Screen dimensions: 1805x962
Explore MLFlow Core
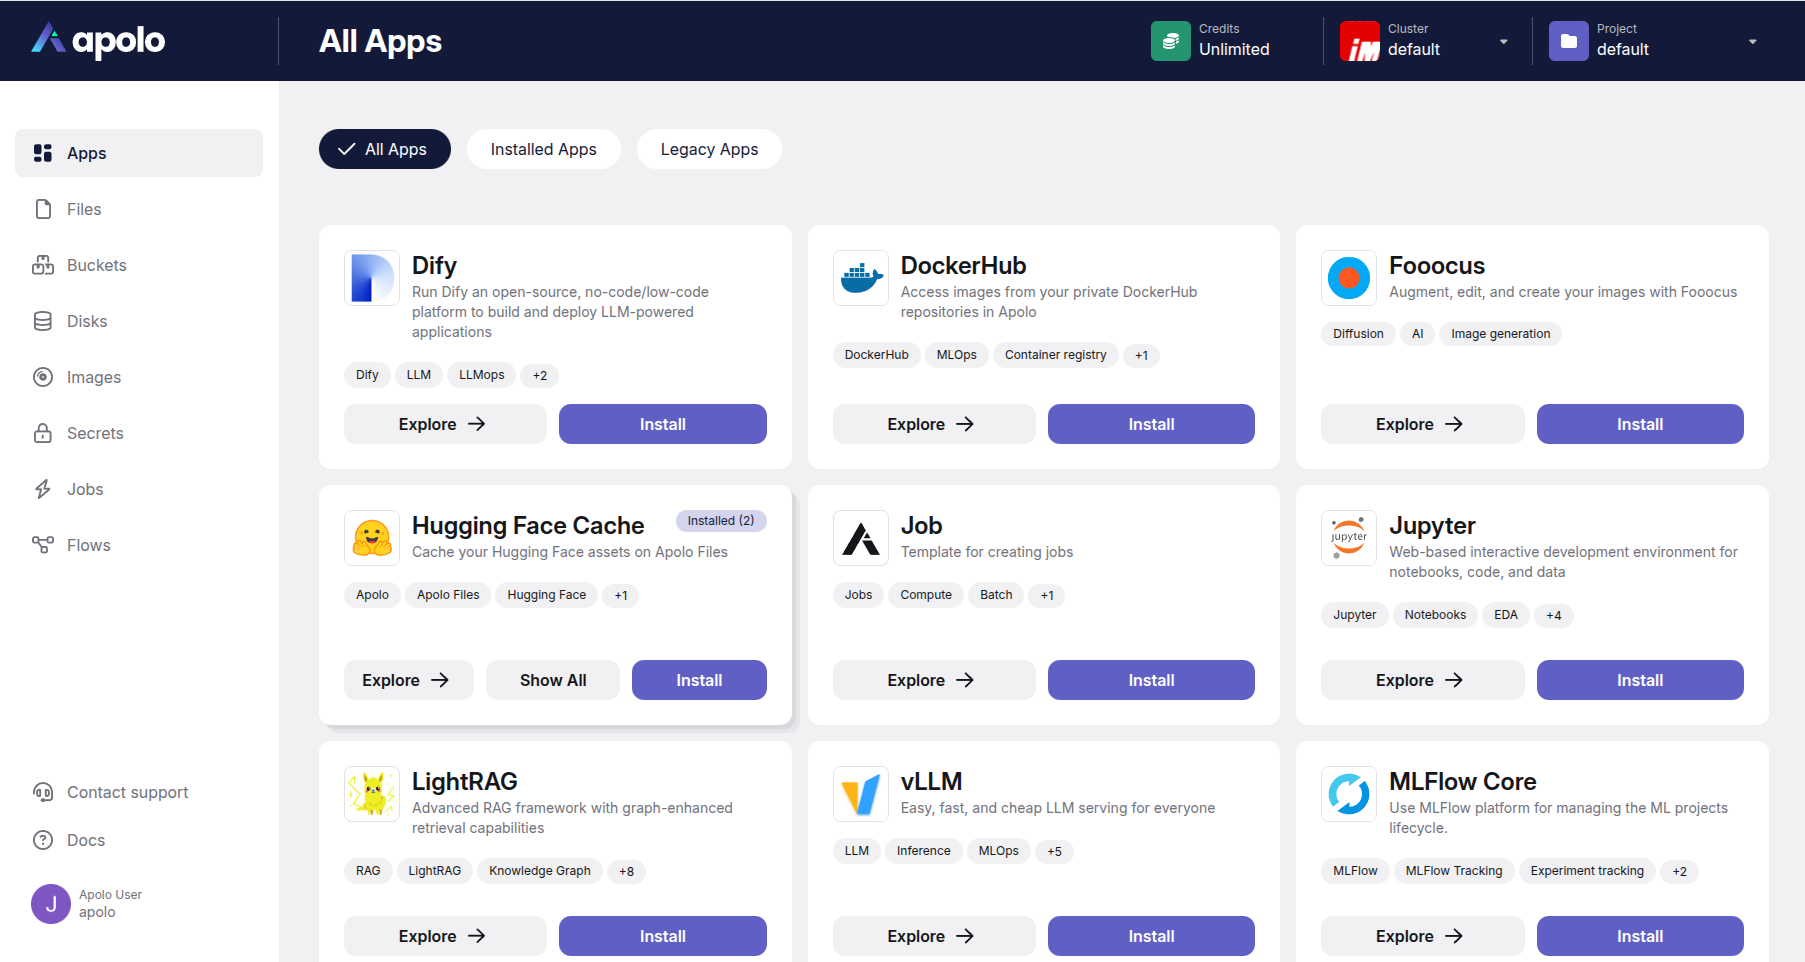[1422, 936]
